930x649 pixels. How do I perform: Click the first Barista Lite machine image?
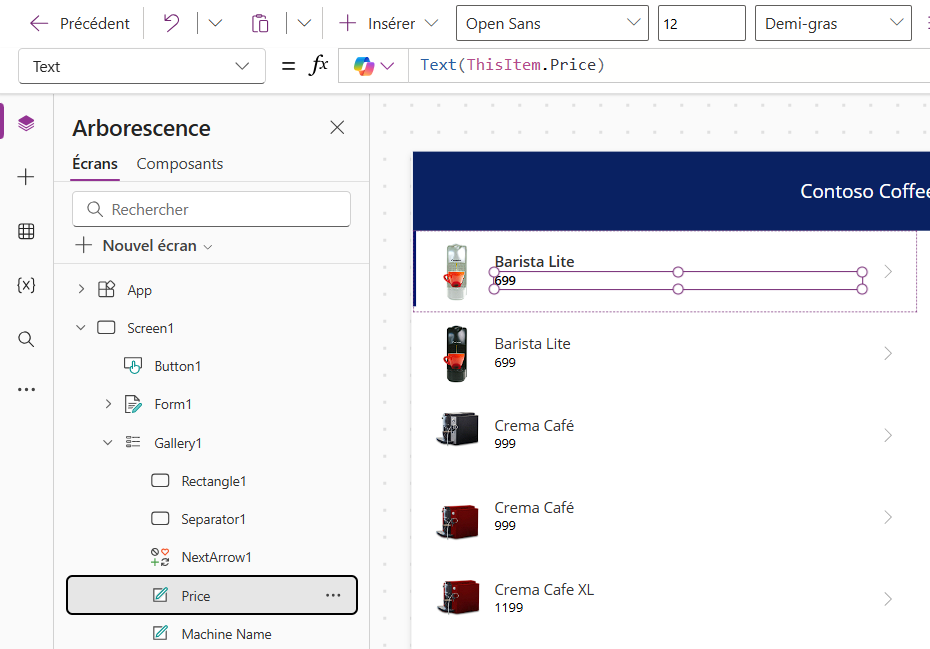pos(456,272)
